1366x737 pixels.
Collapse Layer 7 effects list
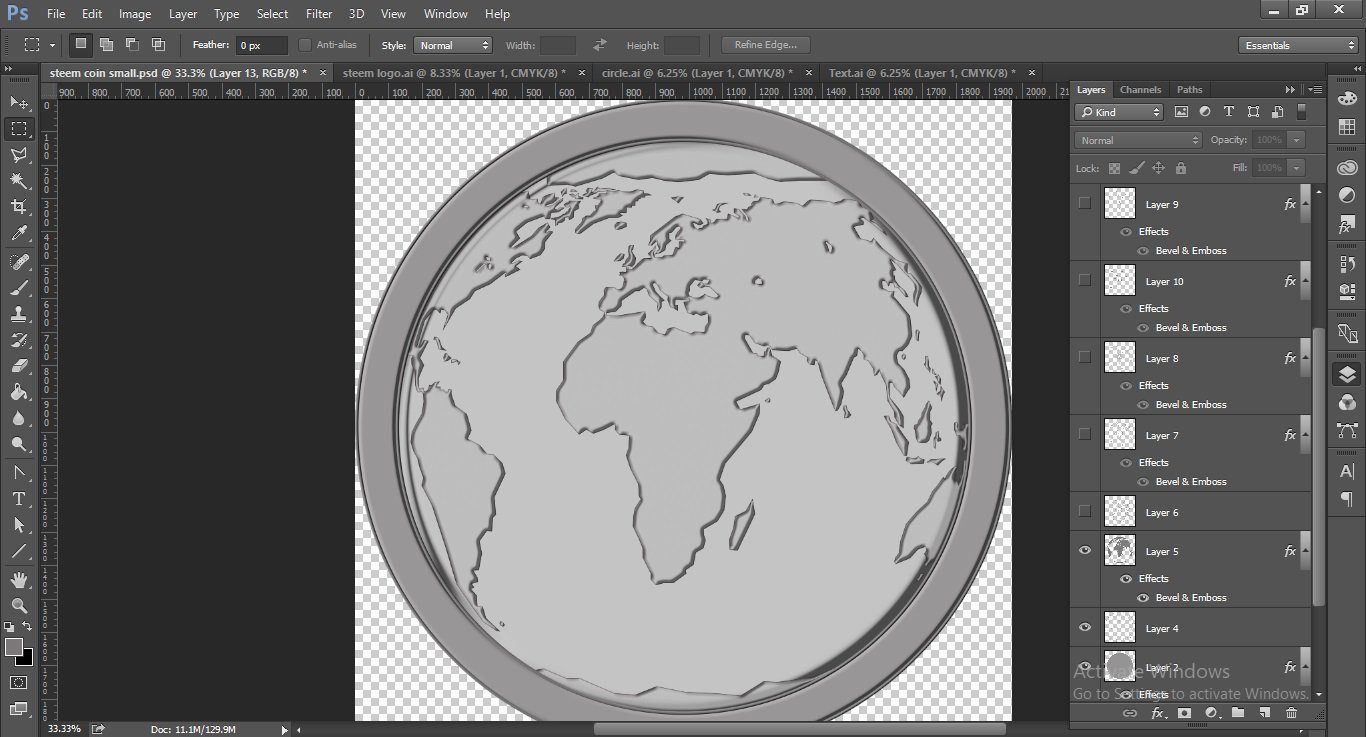pos(1304,435)
